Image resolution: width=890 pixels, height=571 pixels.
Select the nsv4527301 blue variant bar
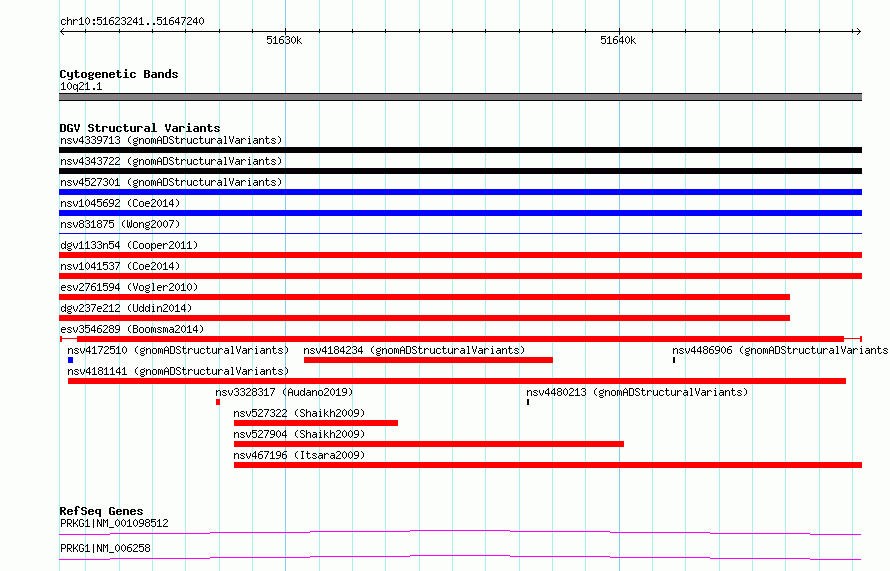click(460, 192)
